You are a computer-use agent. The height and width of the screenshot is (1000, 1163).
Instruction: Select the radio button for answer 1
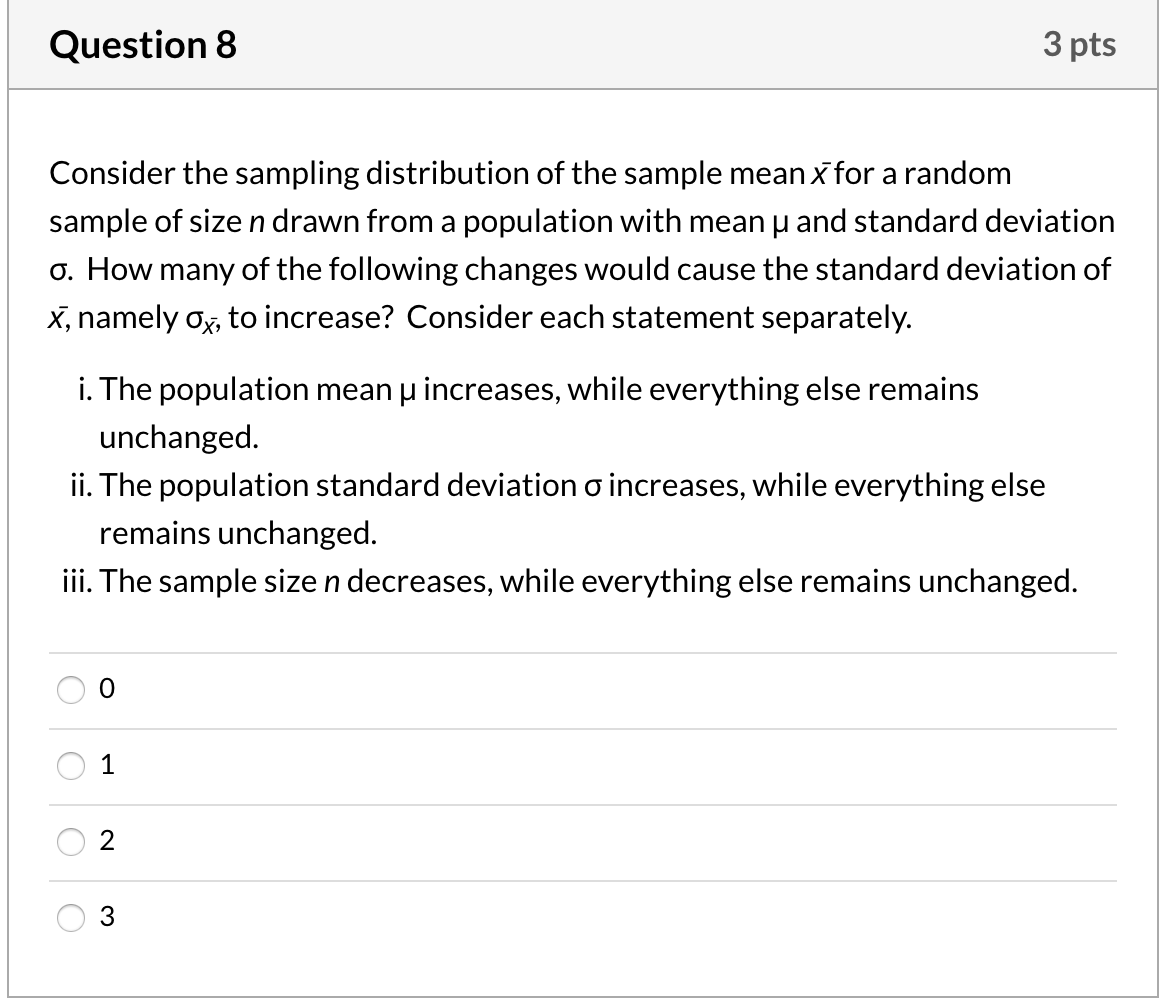tap(70, 766)
